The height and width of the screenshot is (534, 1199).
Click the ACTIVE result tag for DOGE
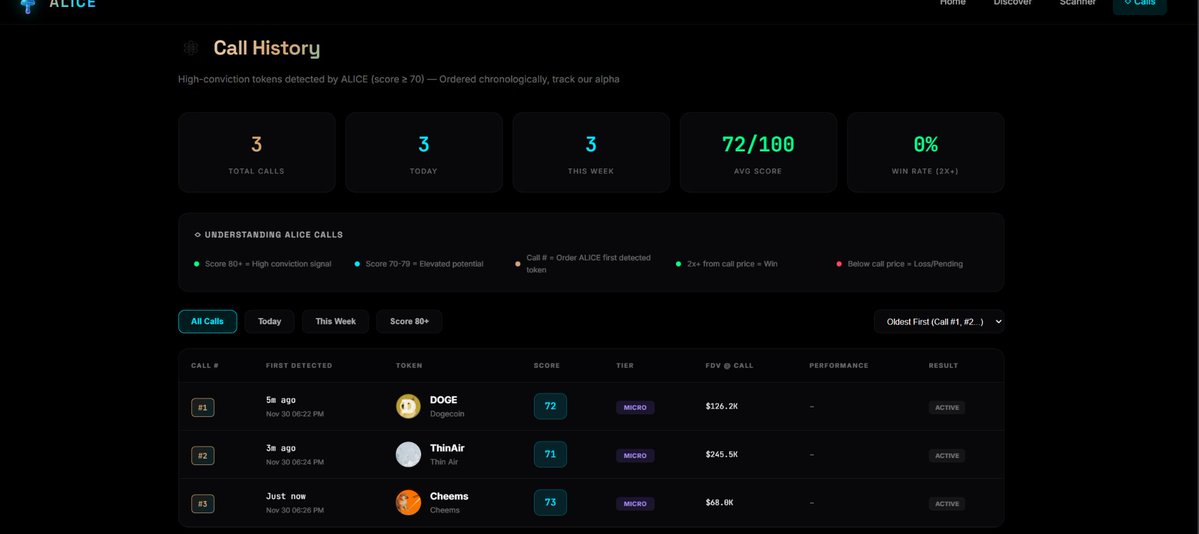click(x=947, y=408)
